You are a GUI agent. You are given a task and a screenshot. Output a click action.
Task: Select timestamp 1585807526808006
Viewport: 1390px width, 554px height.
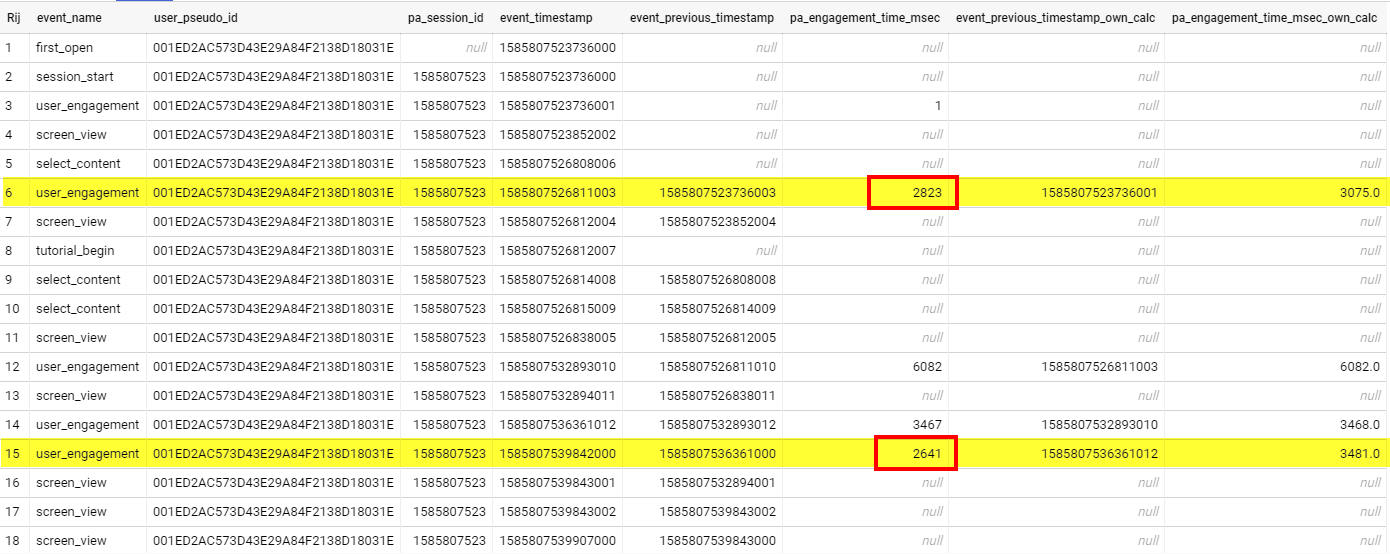point(558,164)
